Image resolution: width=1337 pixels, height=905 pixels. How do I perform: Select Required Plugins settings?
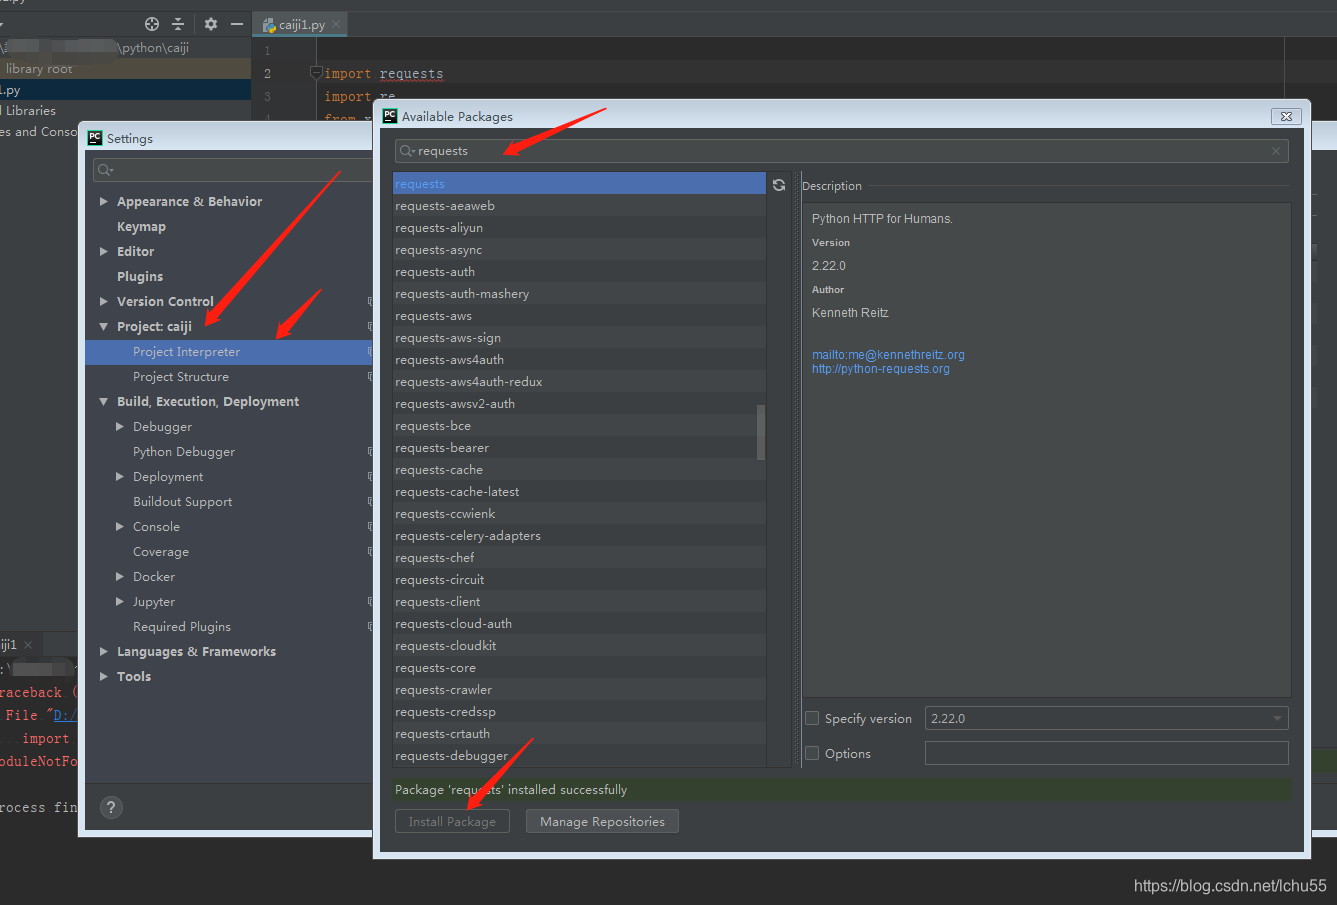click(x=182, y=627)
